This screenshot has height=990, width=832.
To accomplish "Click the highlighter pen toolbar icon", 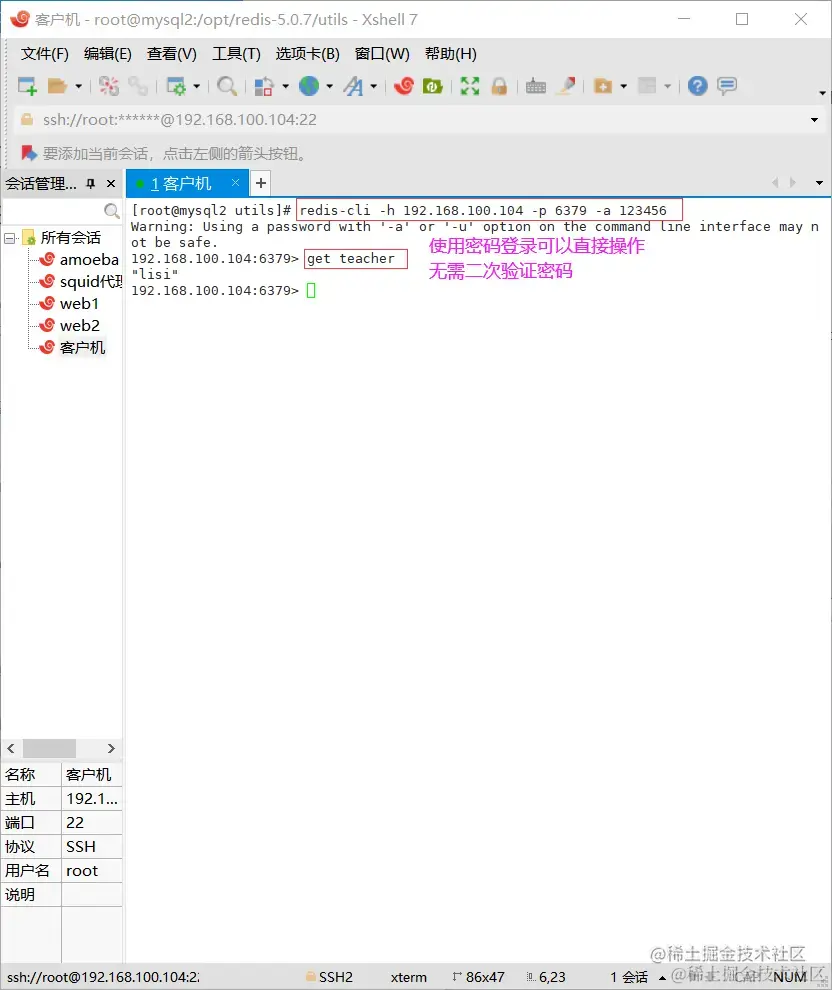I will 566,86.
